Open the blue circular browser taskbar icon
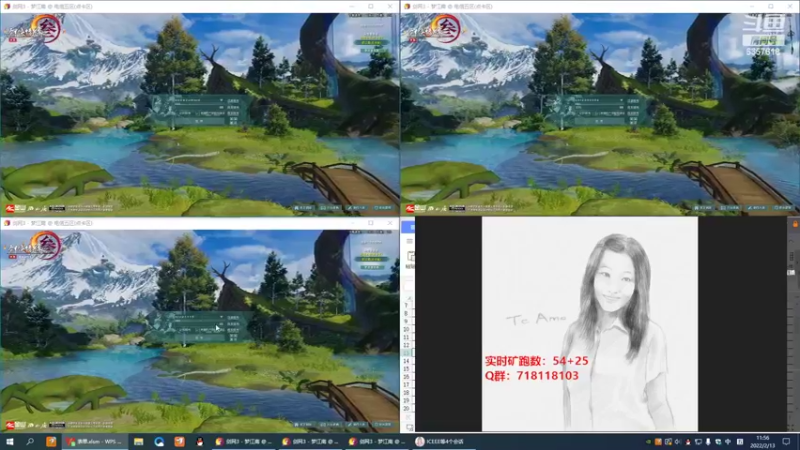800x450 pixels. (159, 441)
